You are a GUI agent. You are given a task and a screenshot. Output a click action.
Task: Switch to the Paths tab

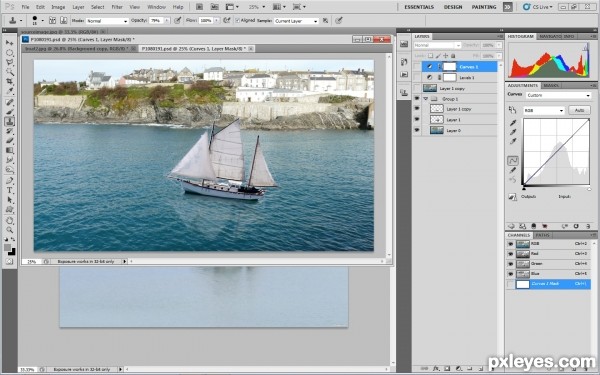pos(543,235)
